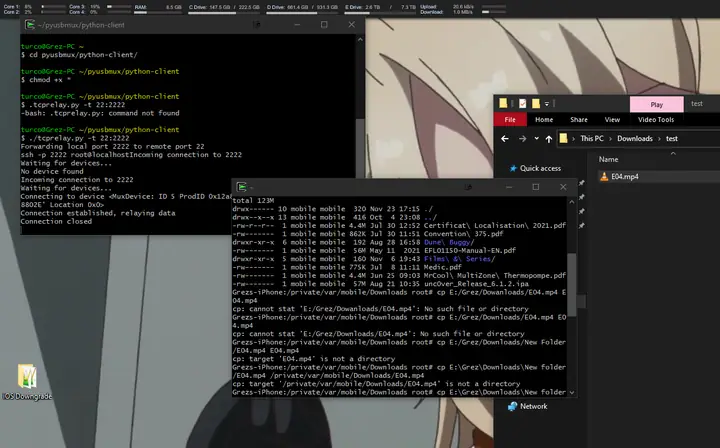
Task: Select the E04.mp4 file
Action: [624, 177]
